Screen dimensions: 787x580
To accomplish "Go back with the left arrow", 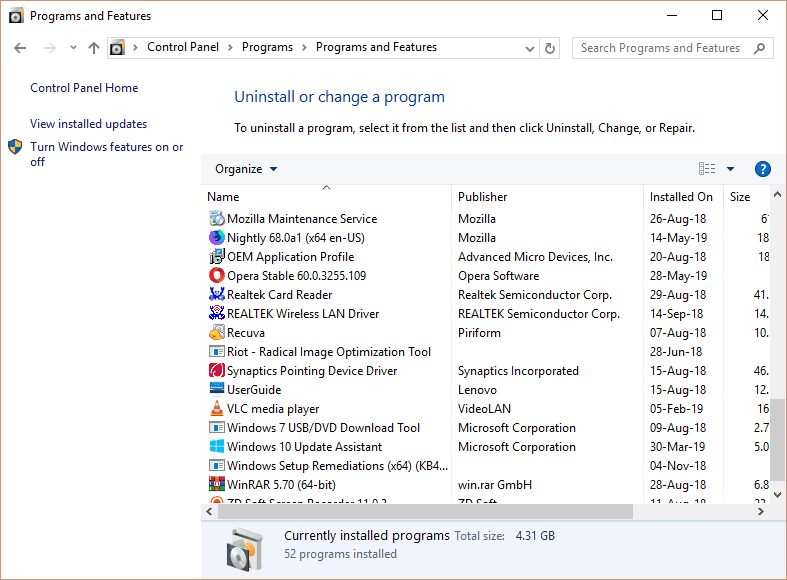I will point(20,48).
